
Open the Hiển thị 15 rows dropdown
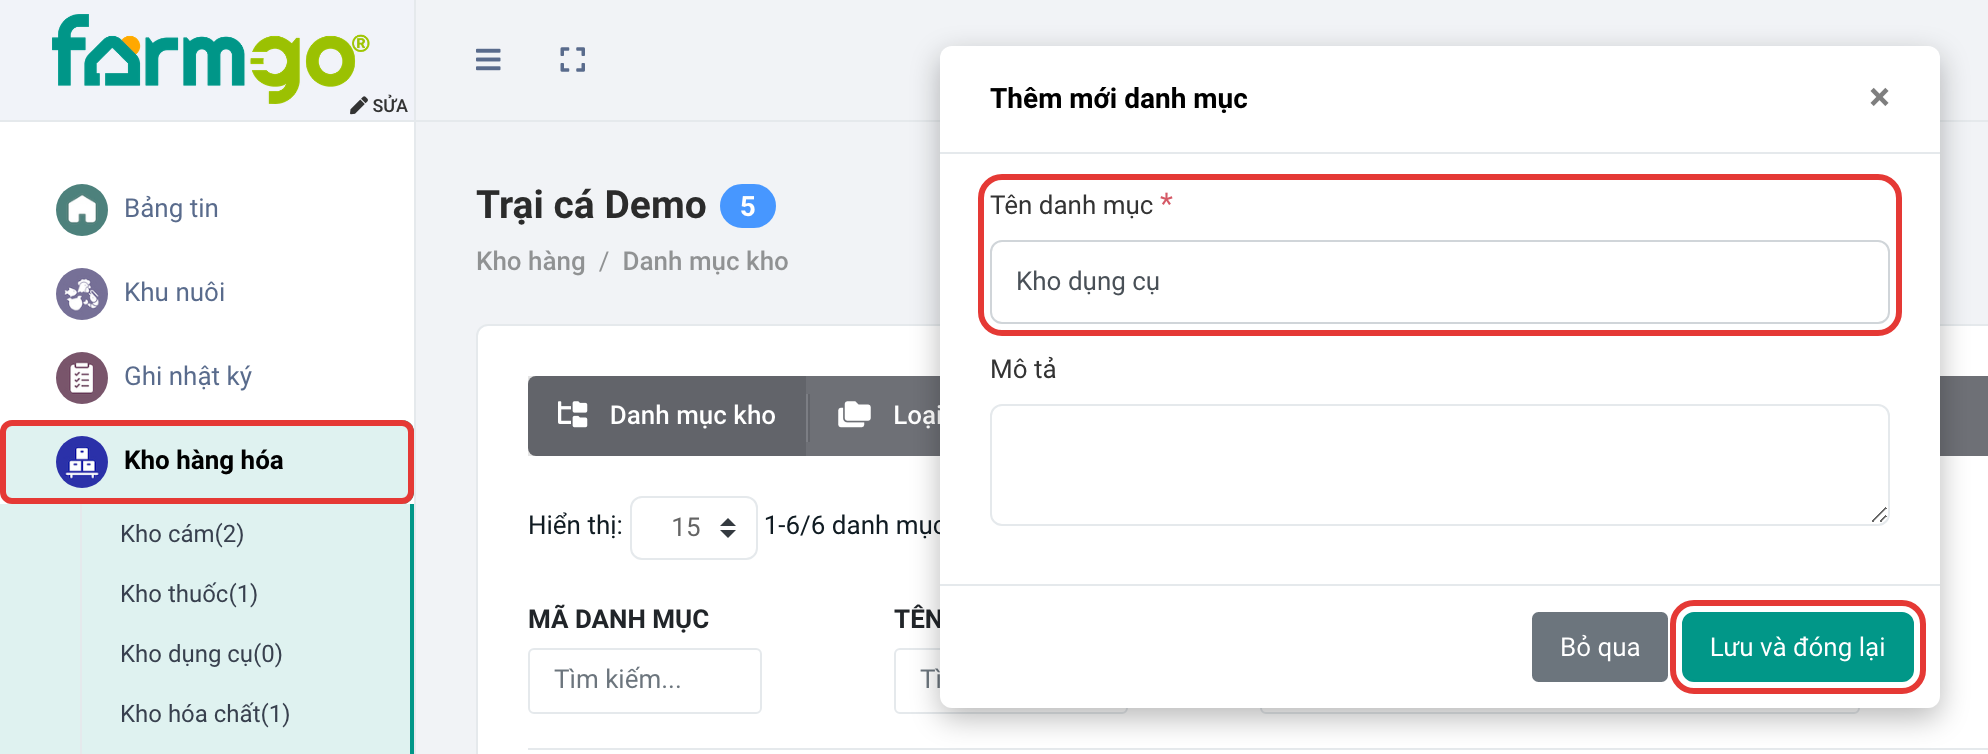[x=694, y=527]
